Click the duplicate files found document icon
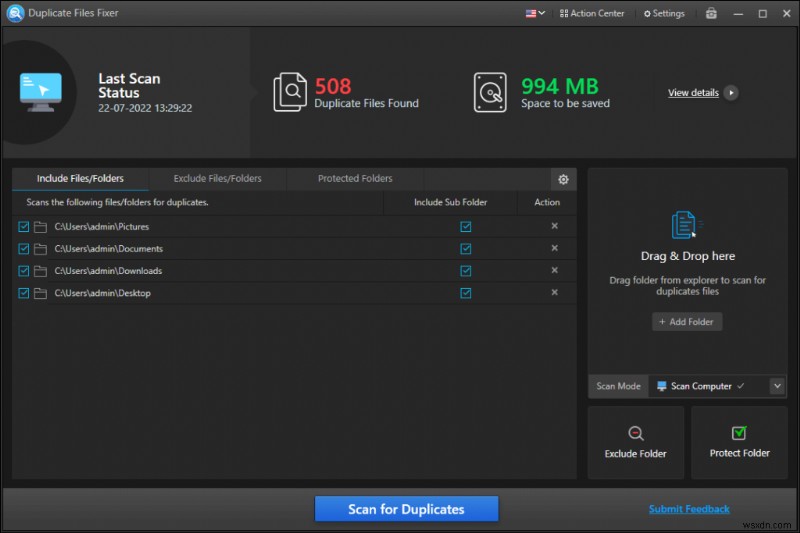The height and width of the screenshot is (533, 800). pos(290,92)
